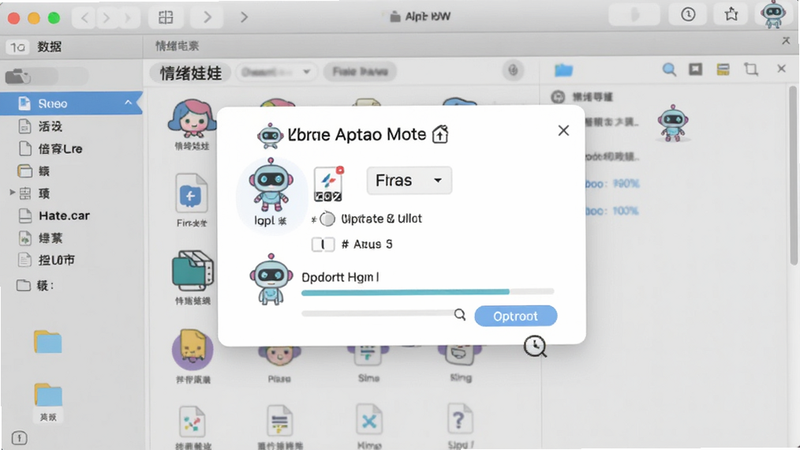Open the lower blue folder in the sidebar
The image size is (800, 450).
[48, 395]
